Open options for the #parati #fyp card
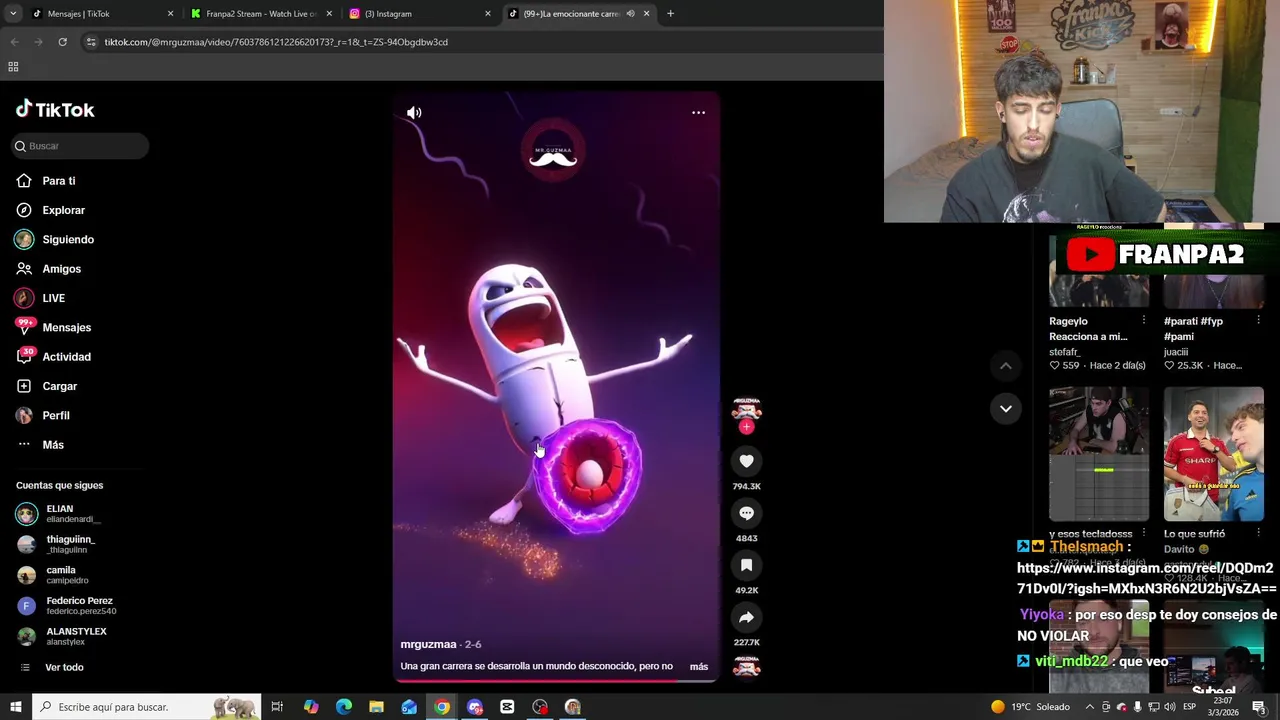 click(1258, 321)
